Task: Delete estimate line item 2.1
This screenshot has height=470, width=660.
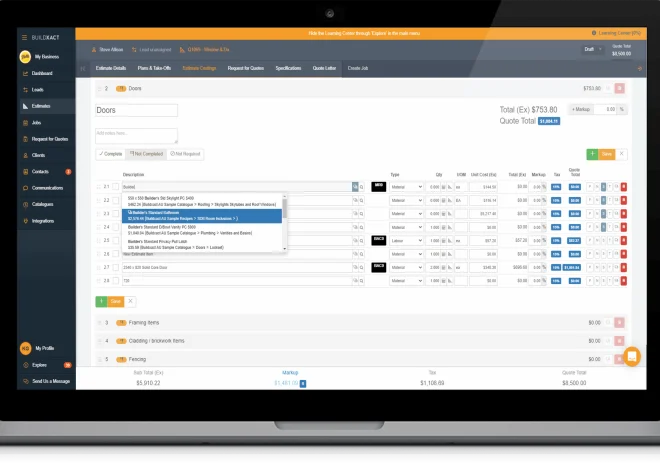Action: [624, 187]
